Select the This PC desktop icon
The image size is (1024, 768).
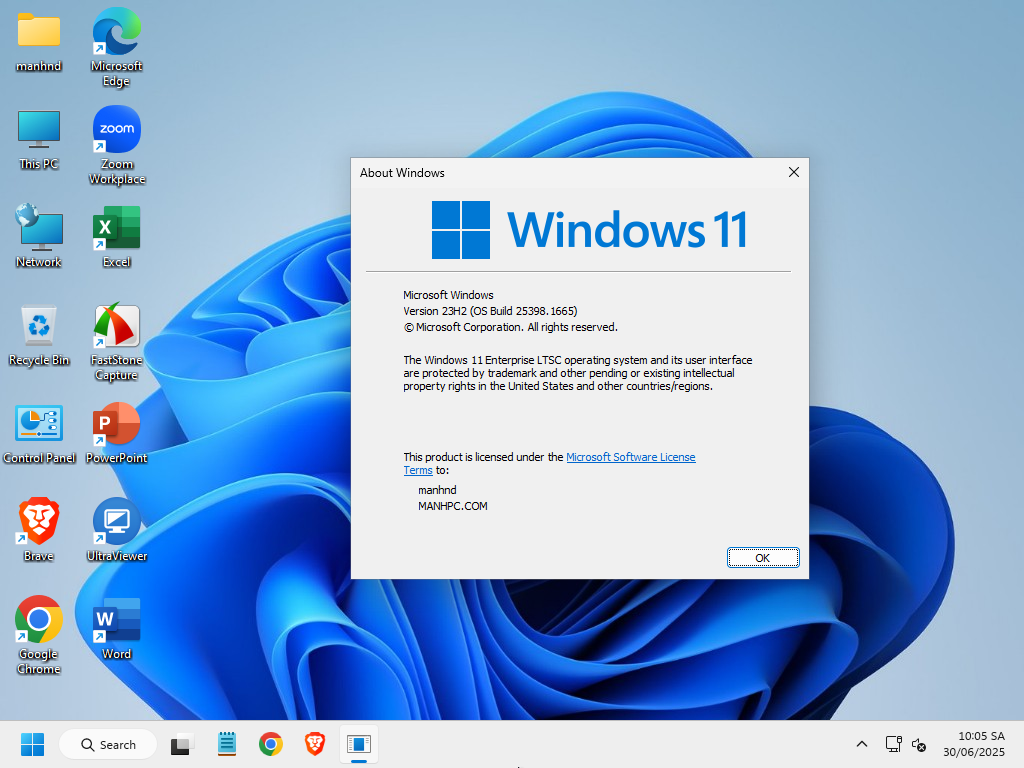coord(39,131)
